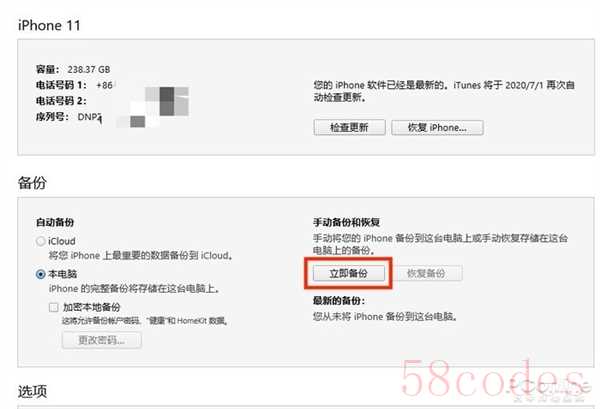The width and height of the screenshot is (600, 409).
Task: Click the 最新的备份 status label
Action: click(339, 301)
